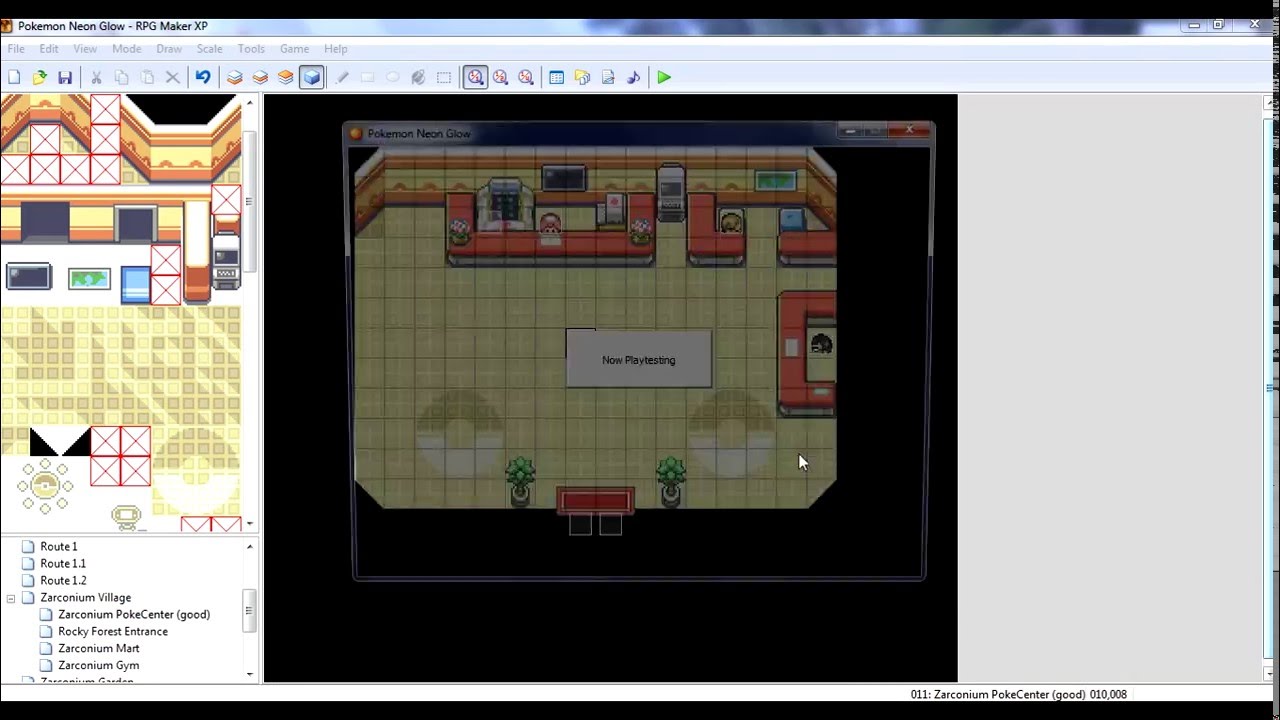The width and height of the screenshot is (1280, 720).
Task: Open the View menu
Action: click(x=85, y=49)
